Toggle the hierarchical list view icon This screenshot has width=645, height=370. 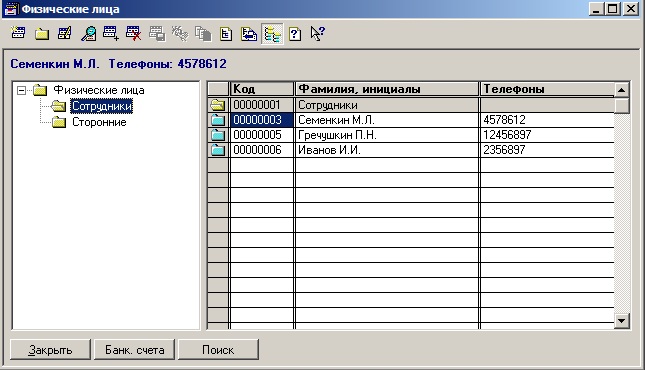272,34
